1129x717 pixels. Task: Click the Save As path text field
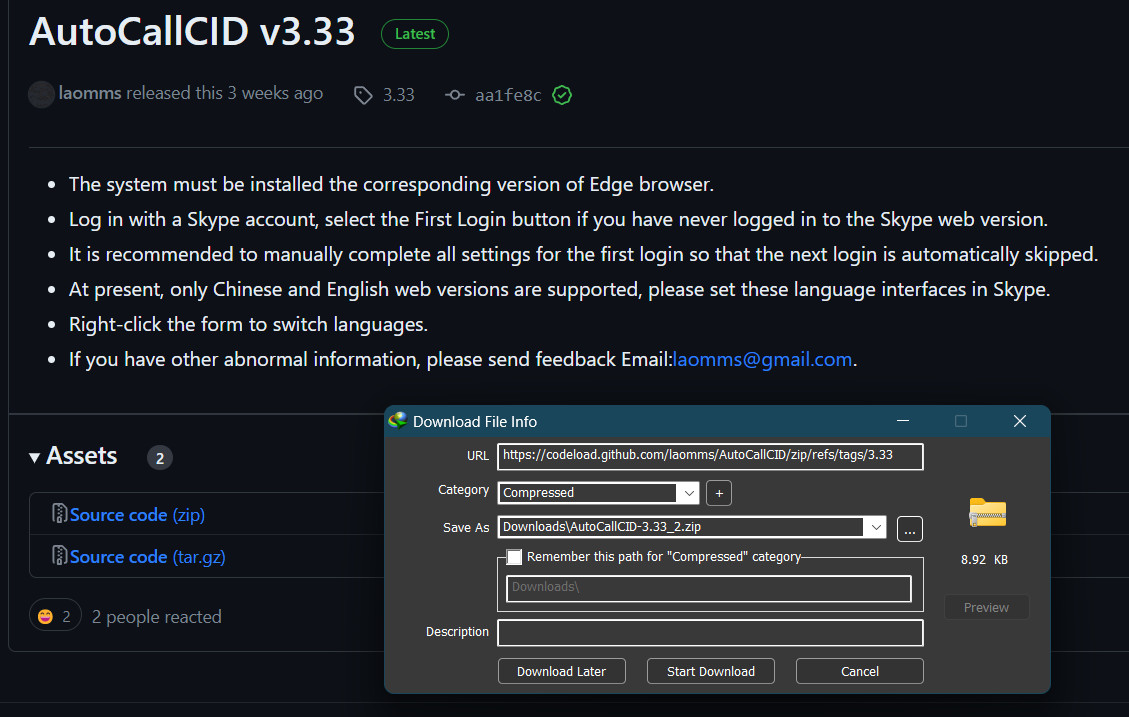click(x=680, y=527)
